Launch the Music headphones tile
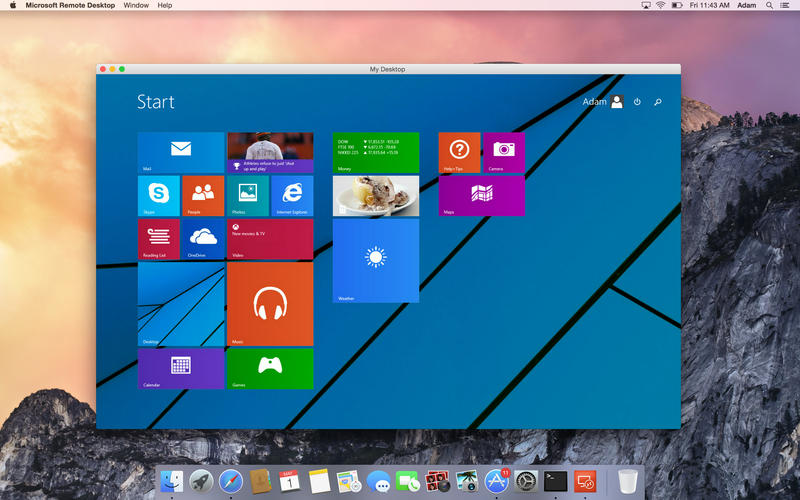 (270, 303)
